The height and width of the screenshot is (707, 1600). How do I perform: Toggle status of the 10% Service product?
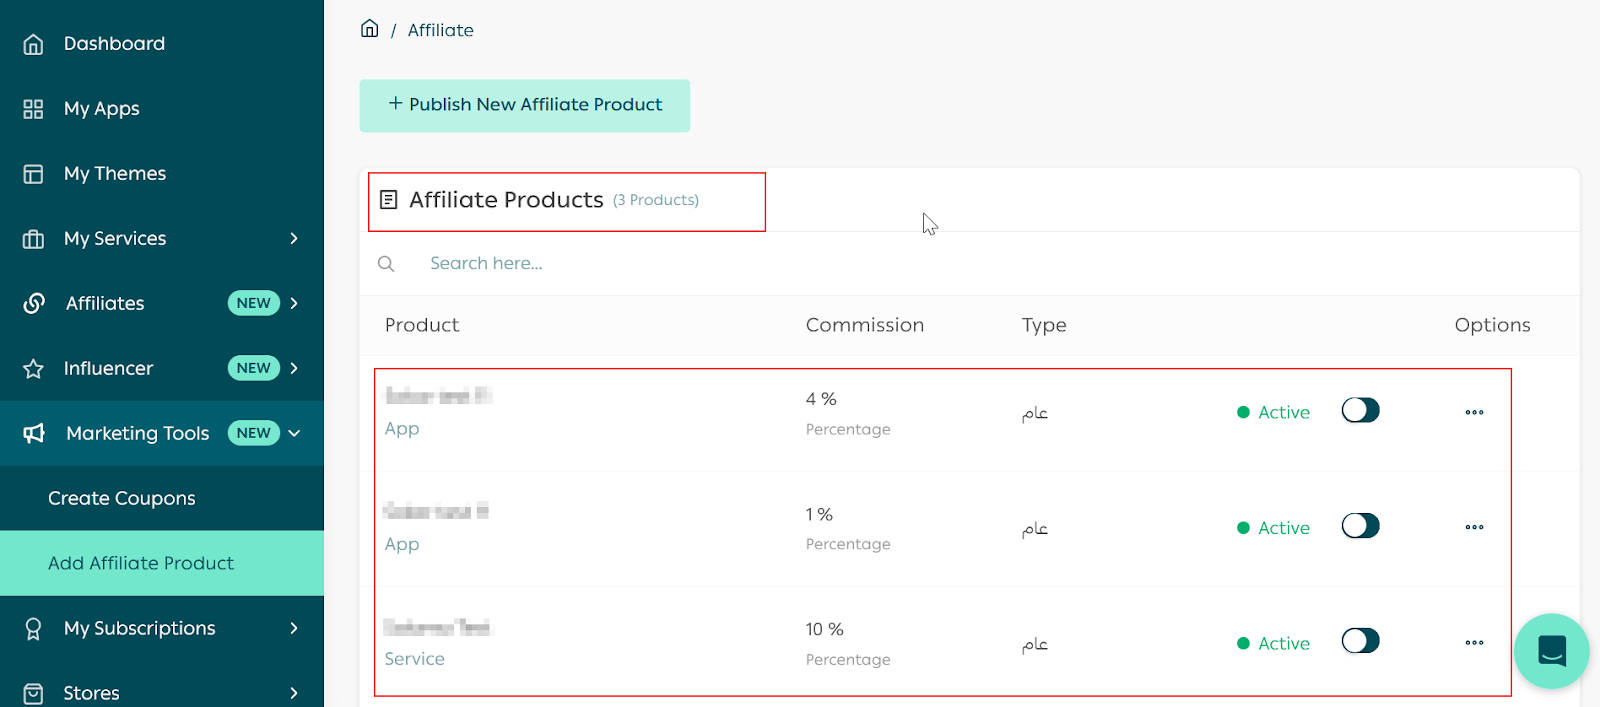click(1360, 641)
